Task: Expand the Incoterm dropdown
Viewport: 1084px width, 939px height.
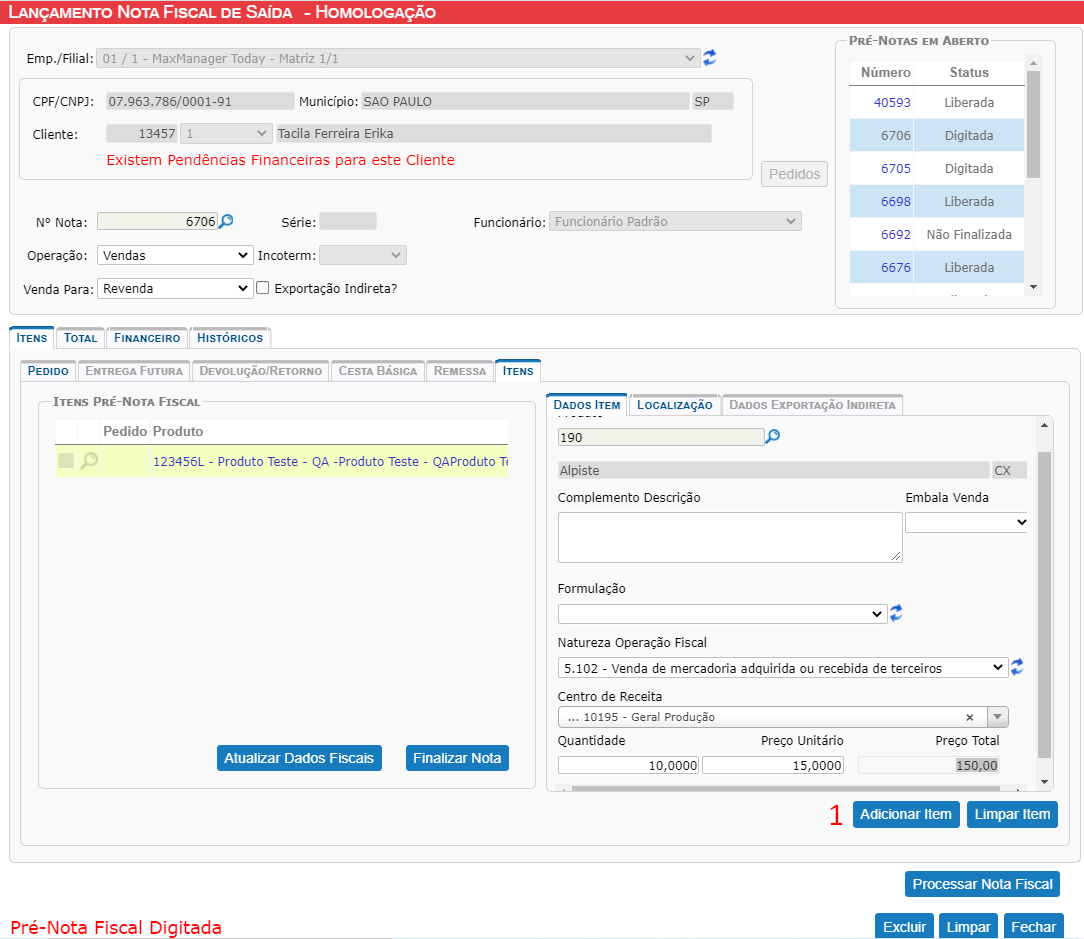Action: 363,255
